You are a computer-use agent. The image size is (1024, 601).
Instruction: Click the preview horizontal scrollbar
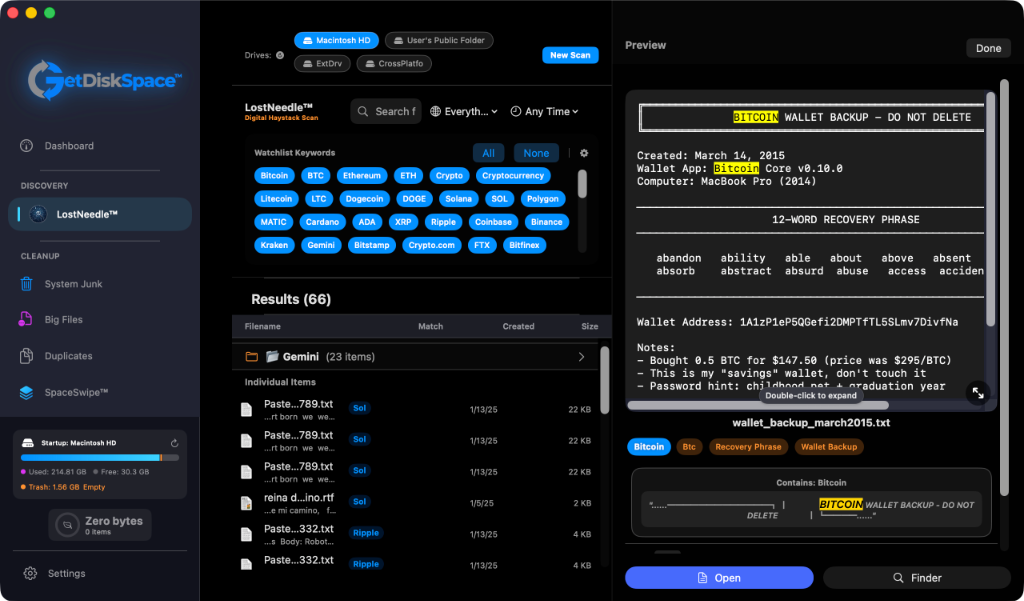[x=758, y=405]
